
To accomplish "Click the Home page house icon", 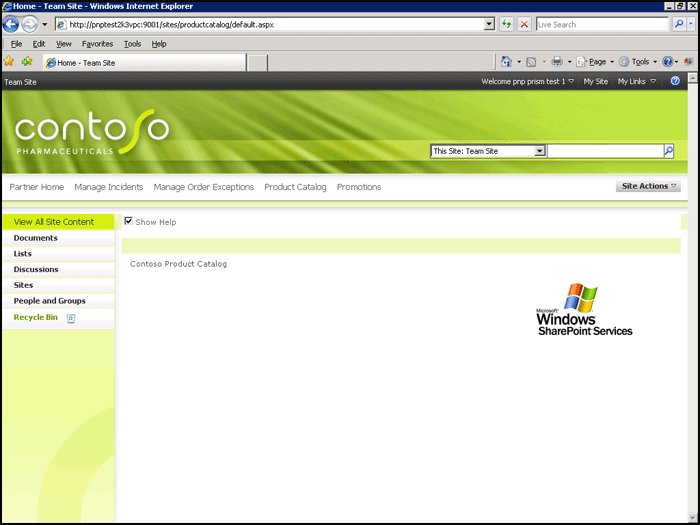I will 506,62.
